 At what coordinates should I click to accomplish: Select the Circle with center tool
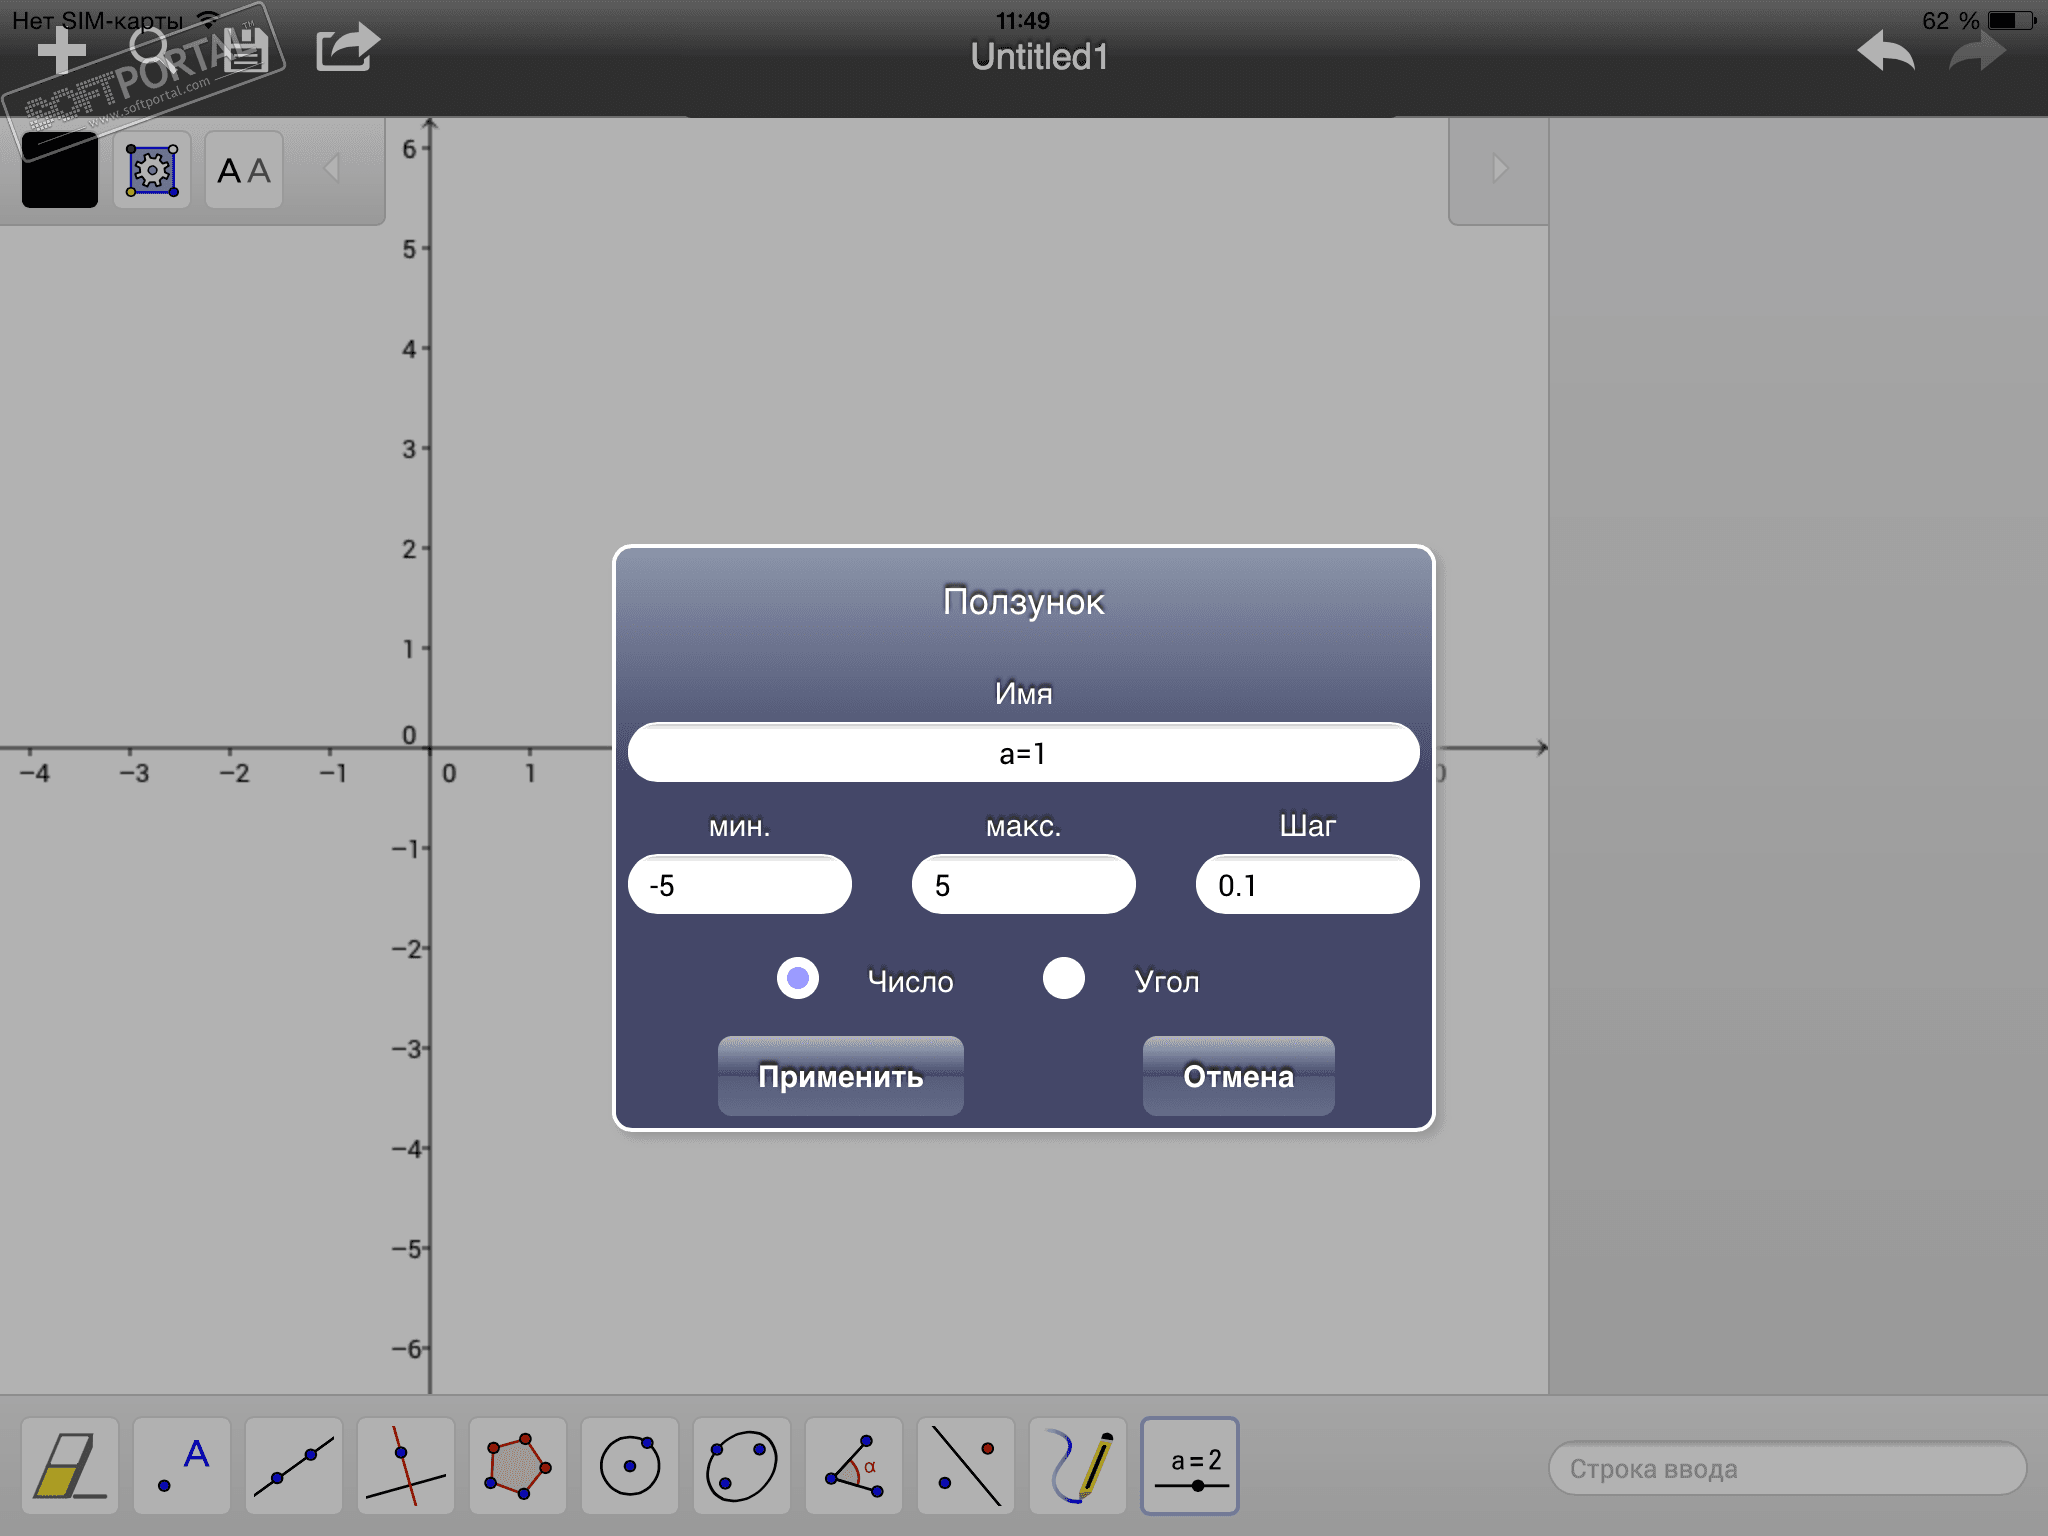click(x=630, y=1465)
